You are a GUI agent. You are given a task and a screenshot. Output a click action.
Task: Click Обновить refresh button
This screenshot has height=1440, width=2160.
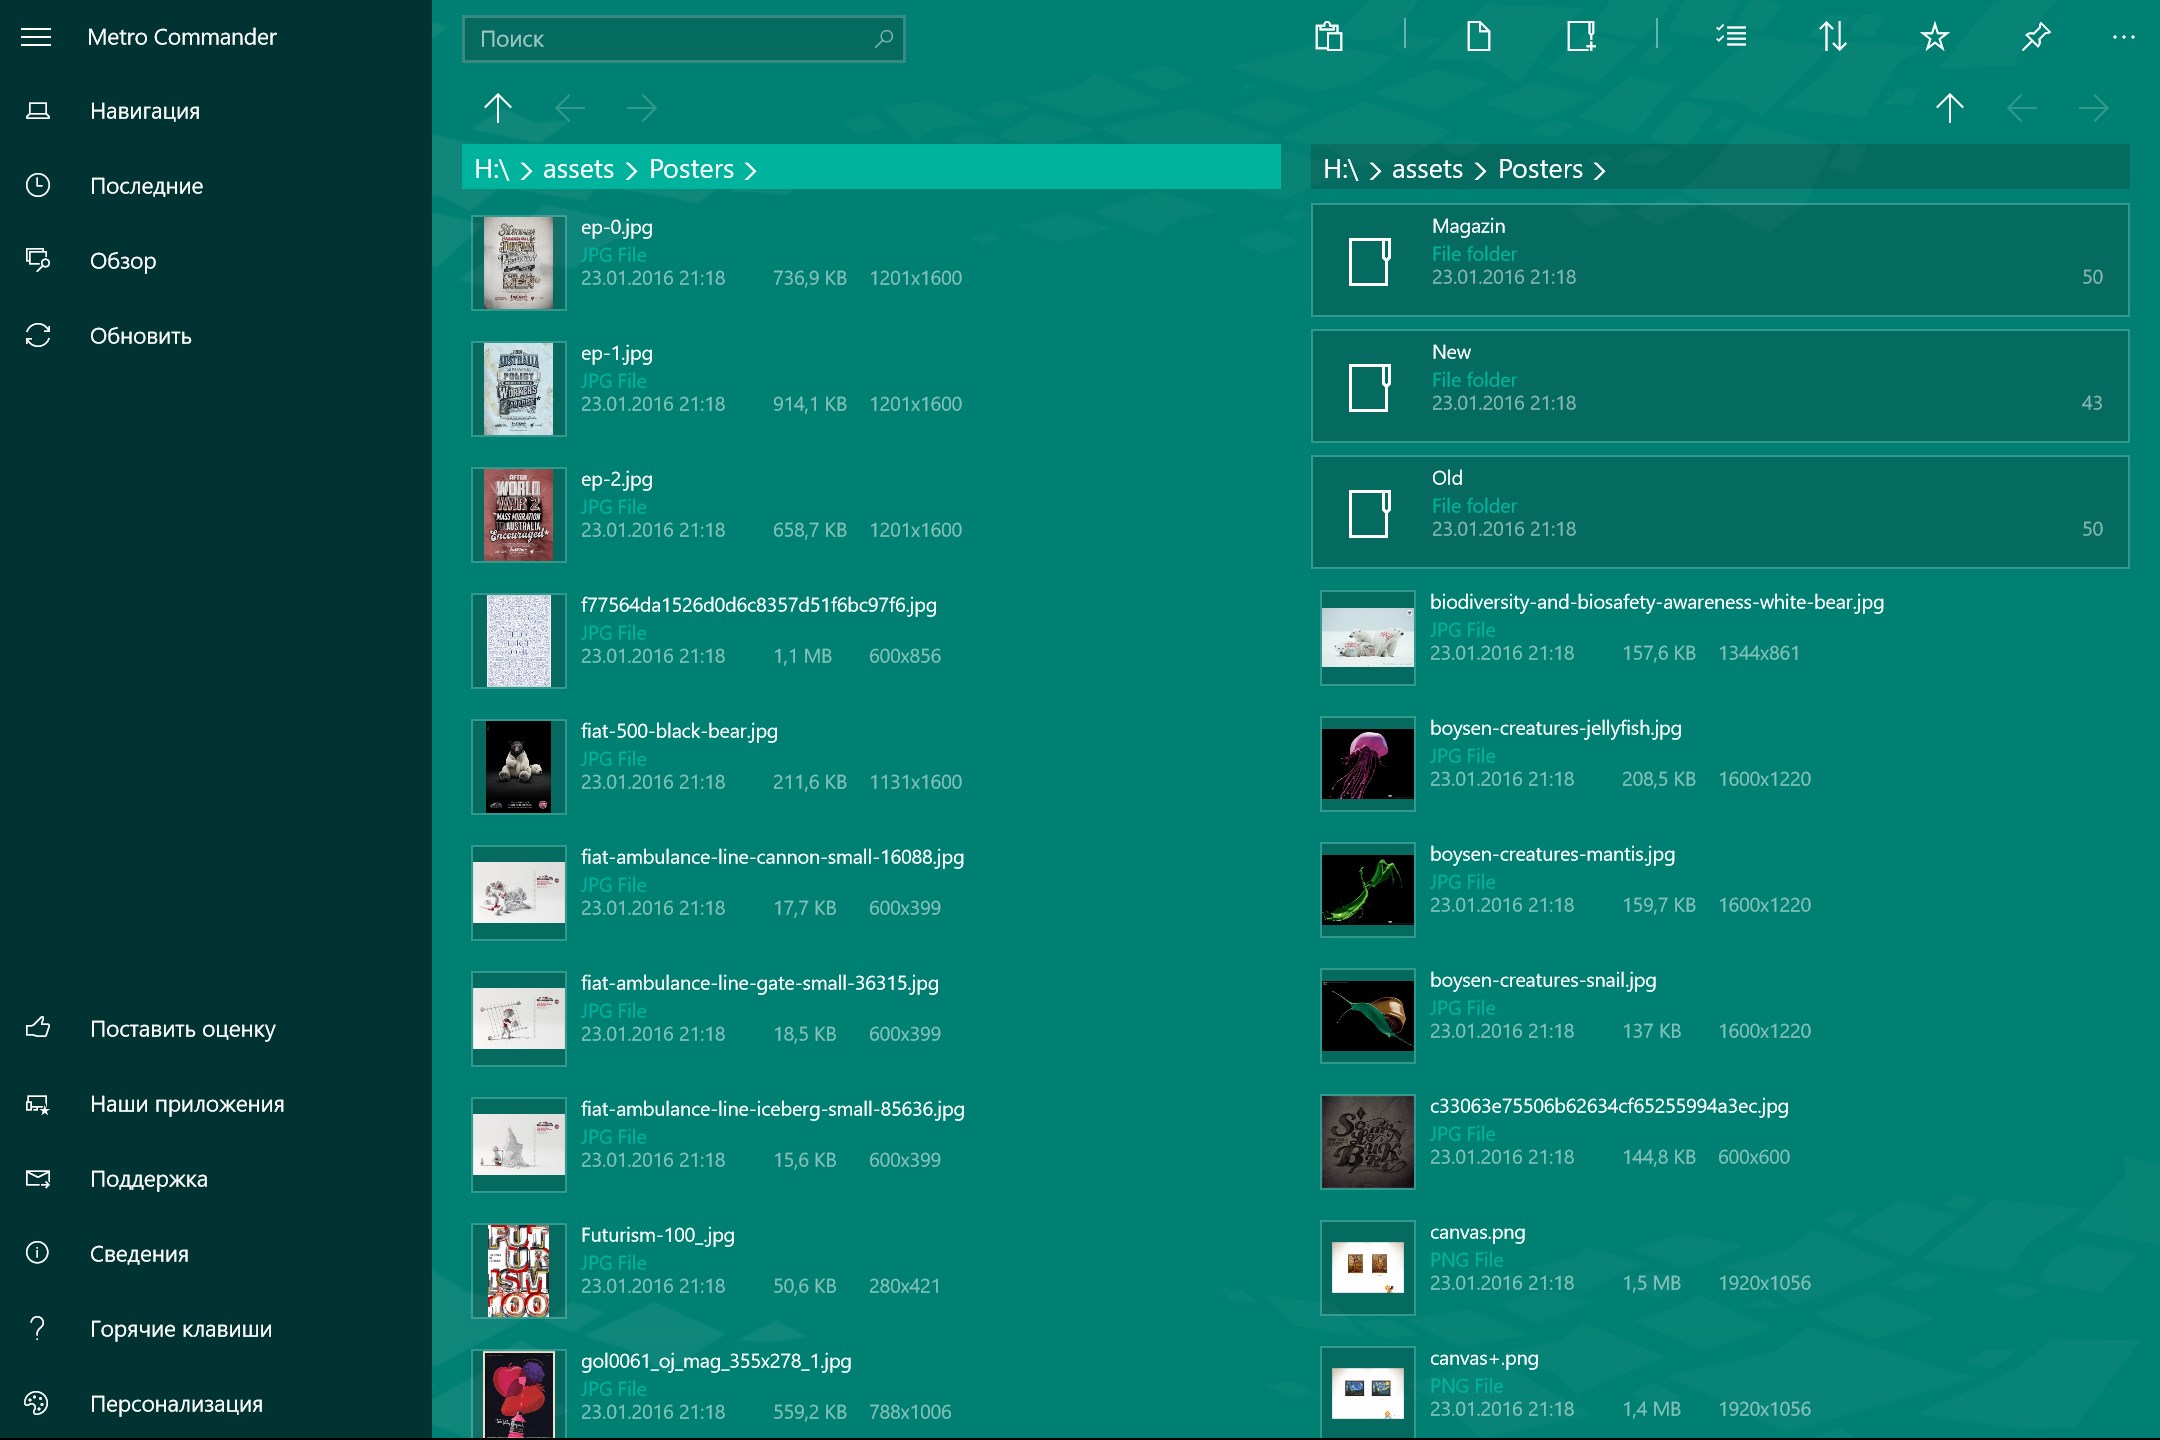141,334
